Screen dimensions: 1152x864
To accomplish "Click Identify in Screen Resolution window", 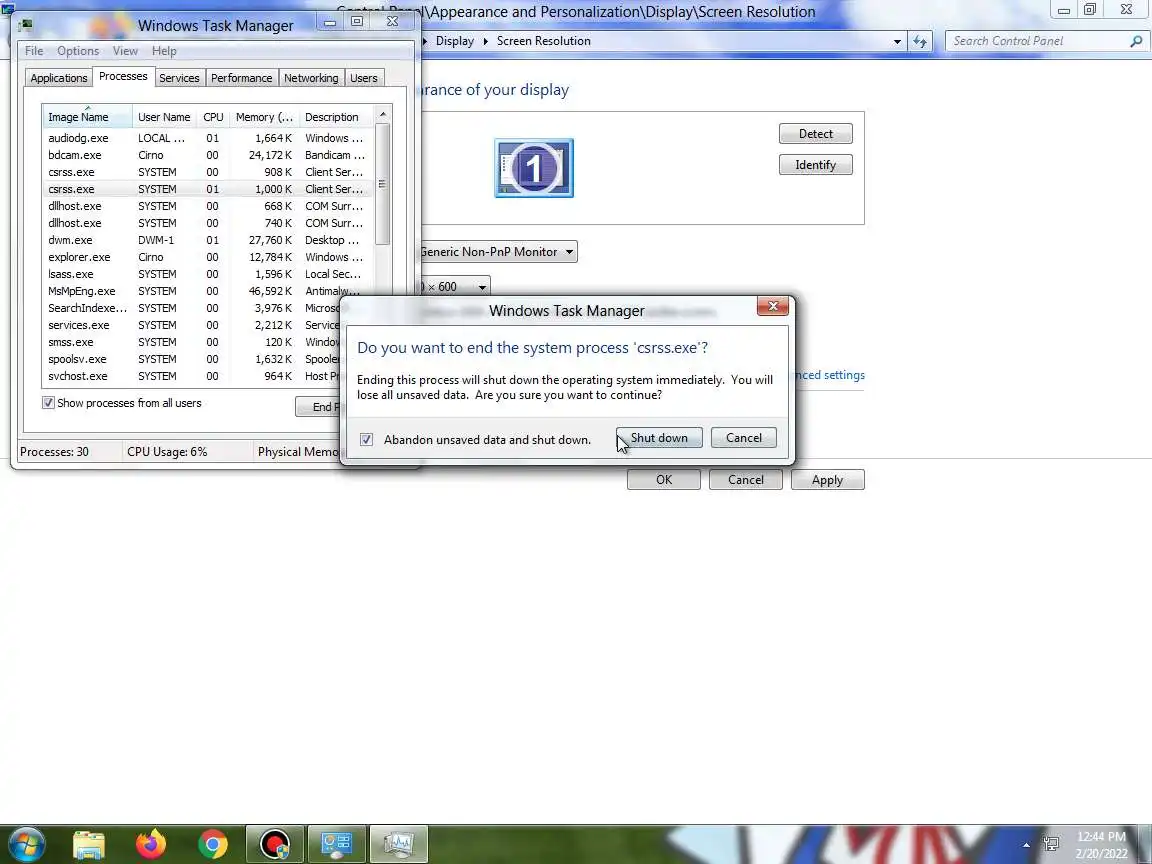I will click(x=816, y=165).
